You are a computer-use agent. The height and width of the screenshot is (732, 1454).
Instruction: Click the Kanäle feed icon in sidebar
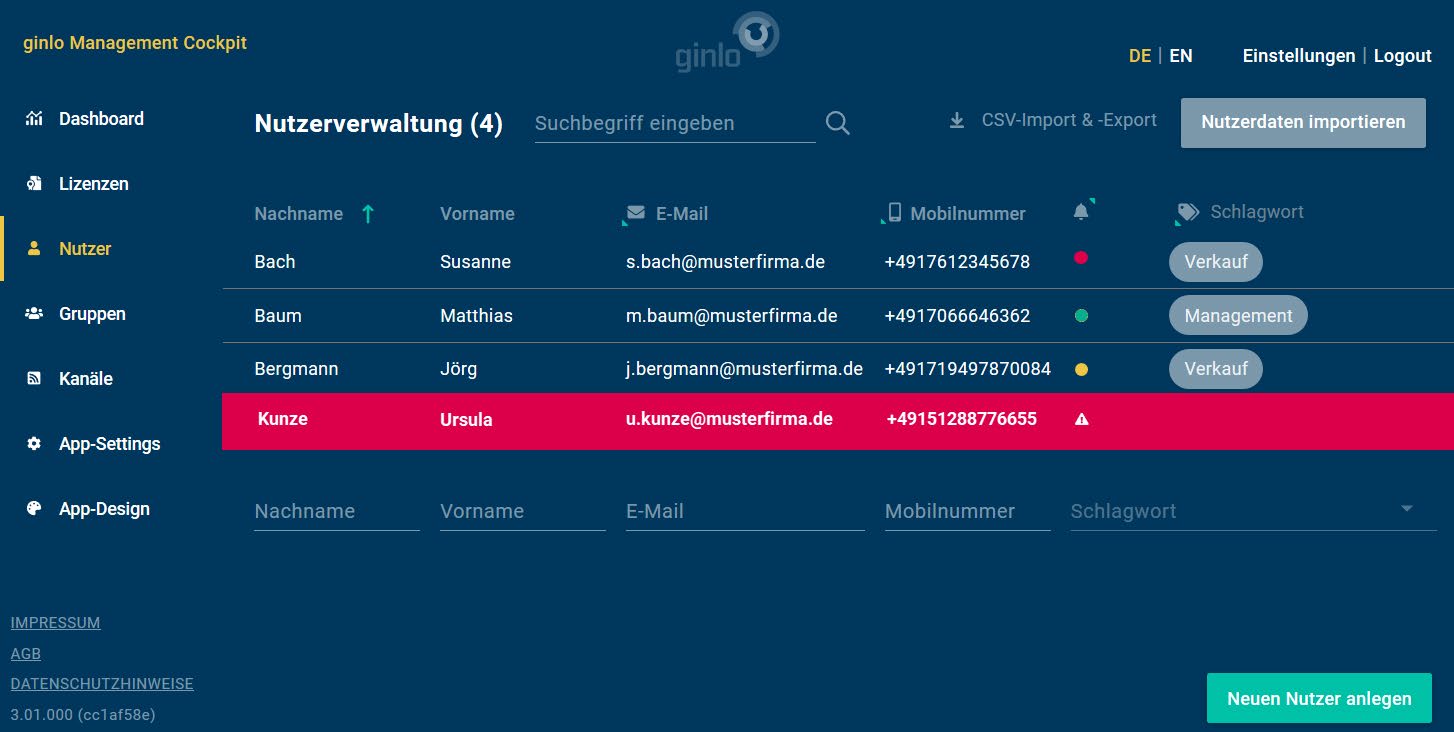point(34,379)
